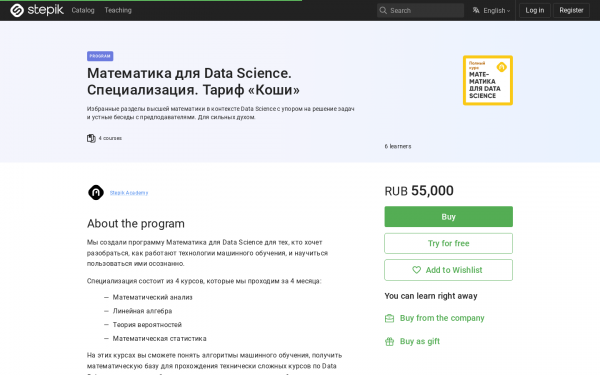Click 'Математический анализ' list item

(x=152, y=297)
